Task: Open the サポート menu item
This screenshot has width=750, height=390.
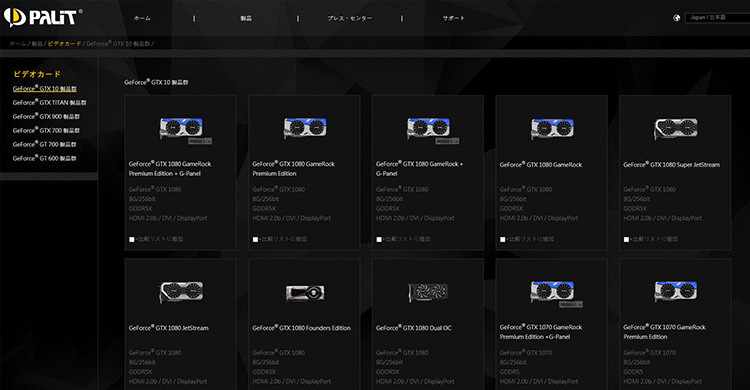Action: [453, 18]
